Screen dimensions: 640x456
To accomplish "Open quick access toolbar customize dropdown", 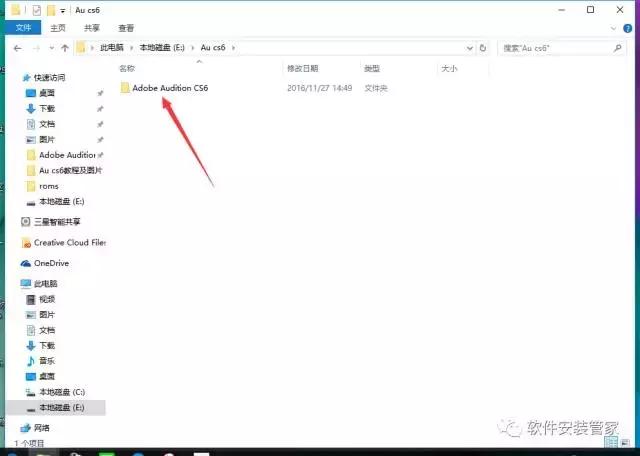I will [x=62, y=11].
